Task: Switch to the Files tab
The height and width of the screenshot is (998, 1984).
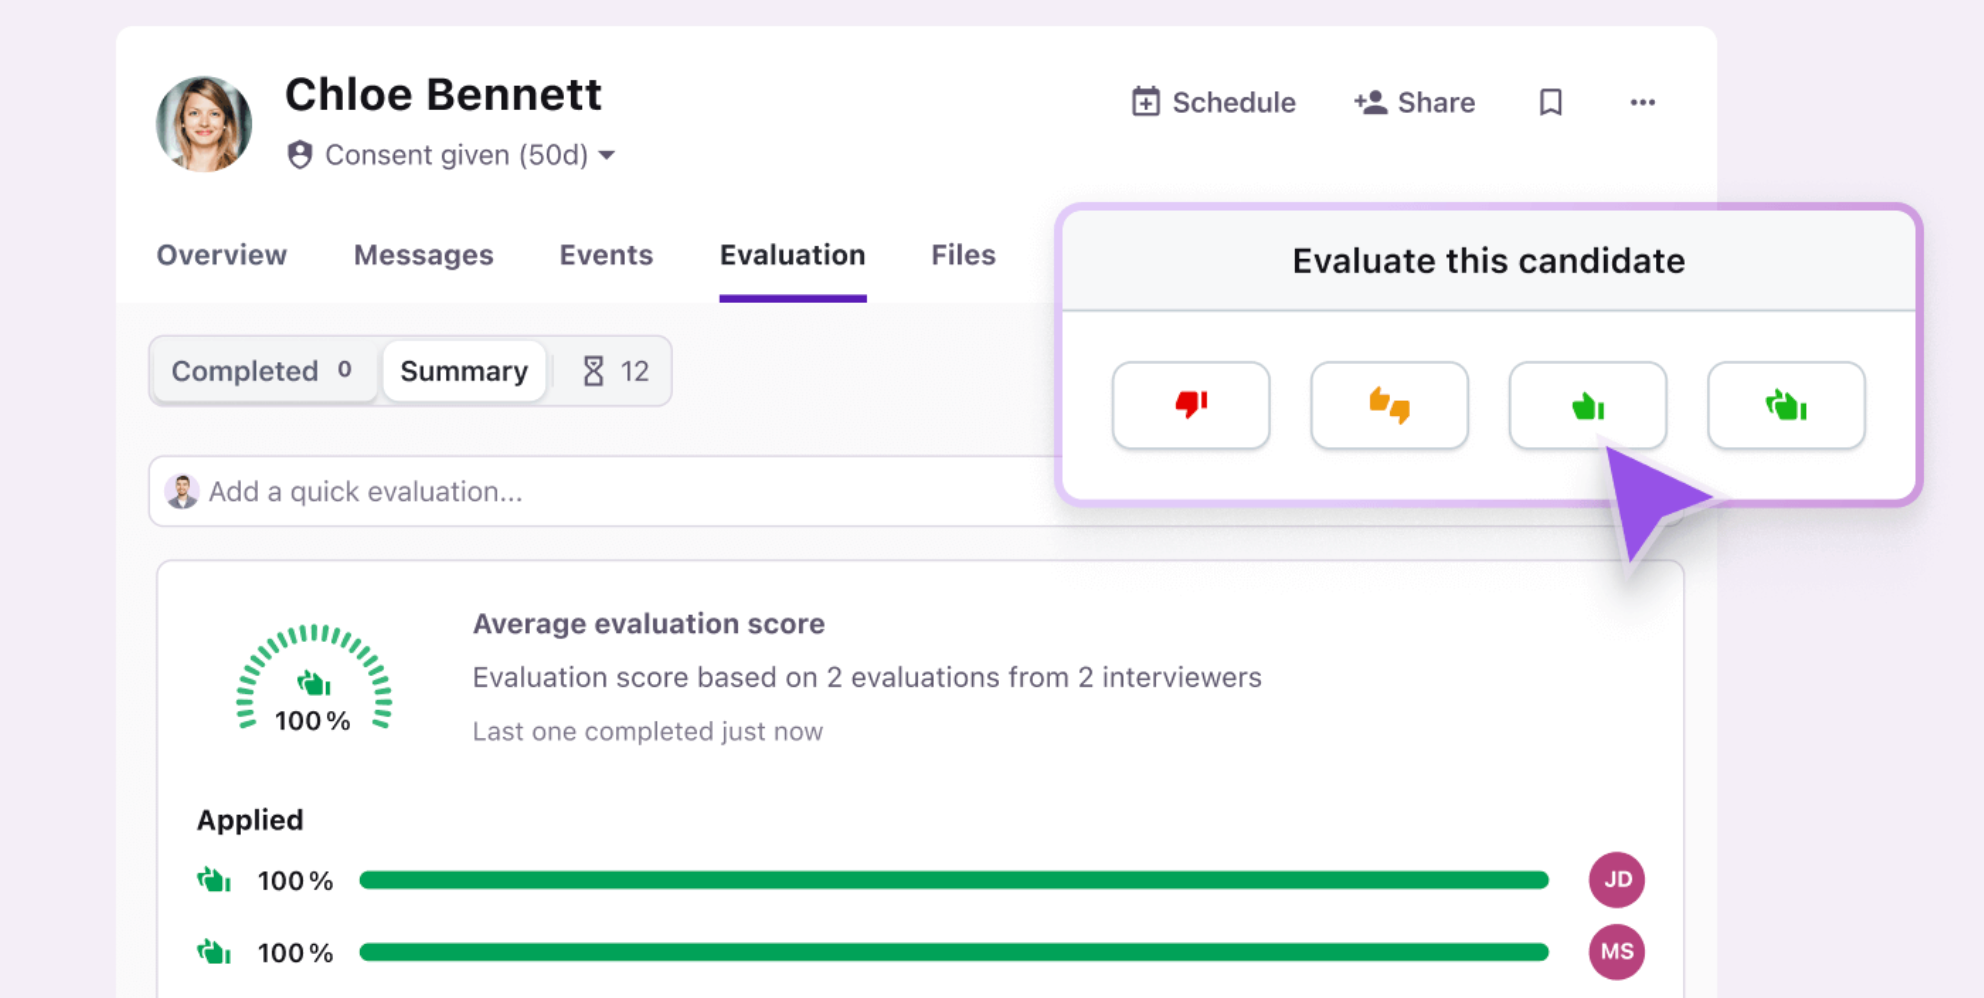Action: click(x=963, y=255)
